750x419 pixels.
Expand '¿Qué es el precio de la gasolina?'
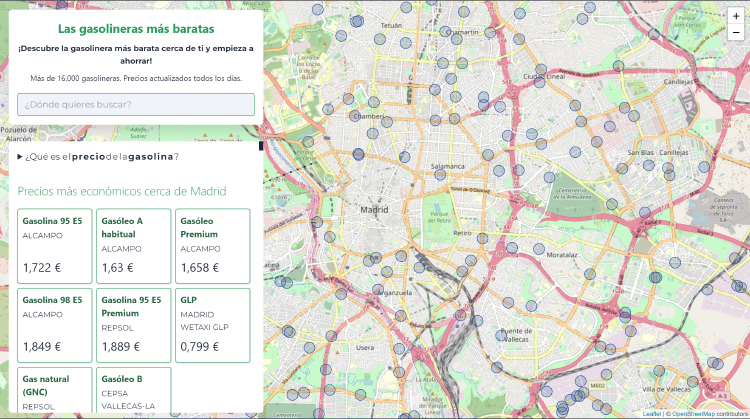click(98, 156)
